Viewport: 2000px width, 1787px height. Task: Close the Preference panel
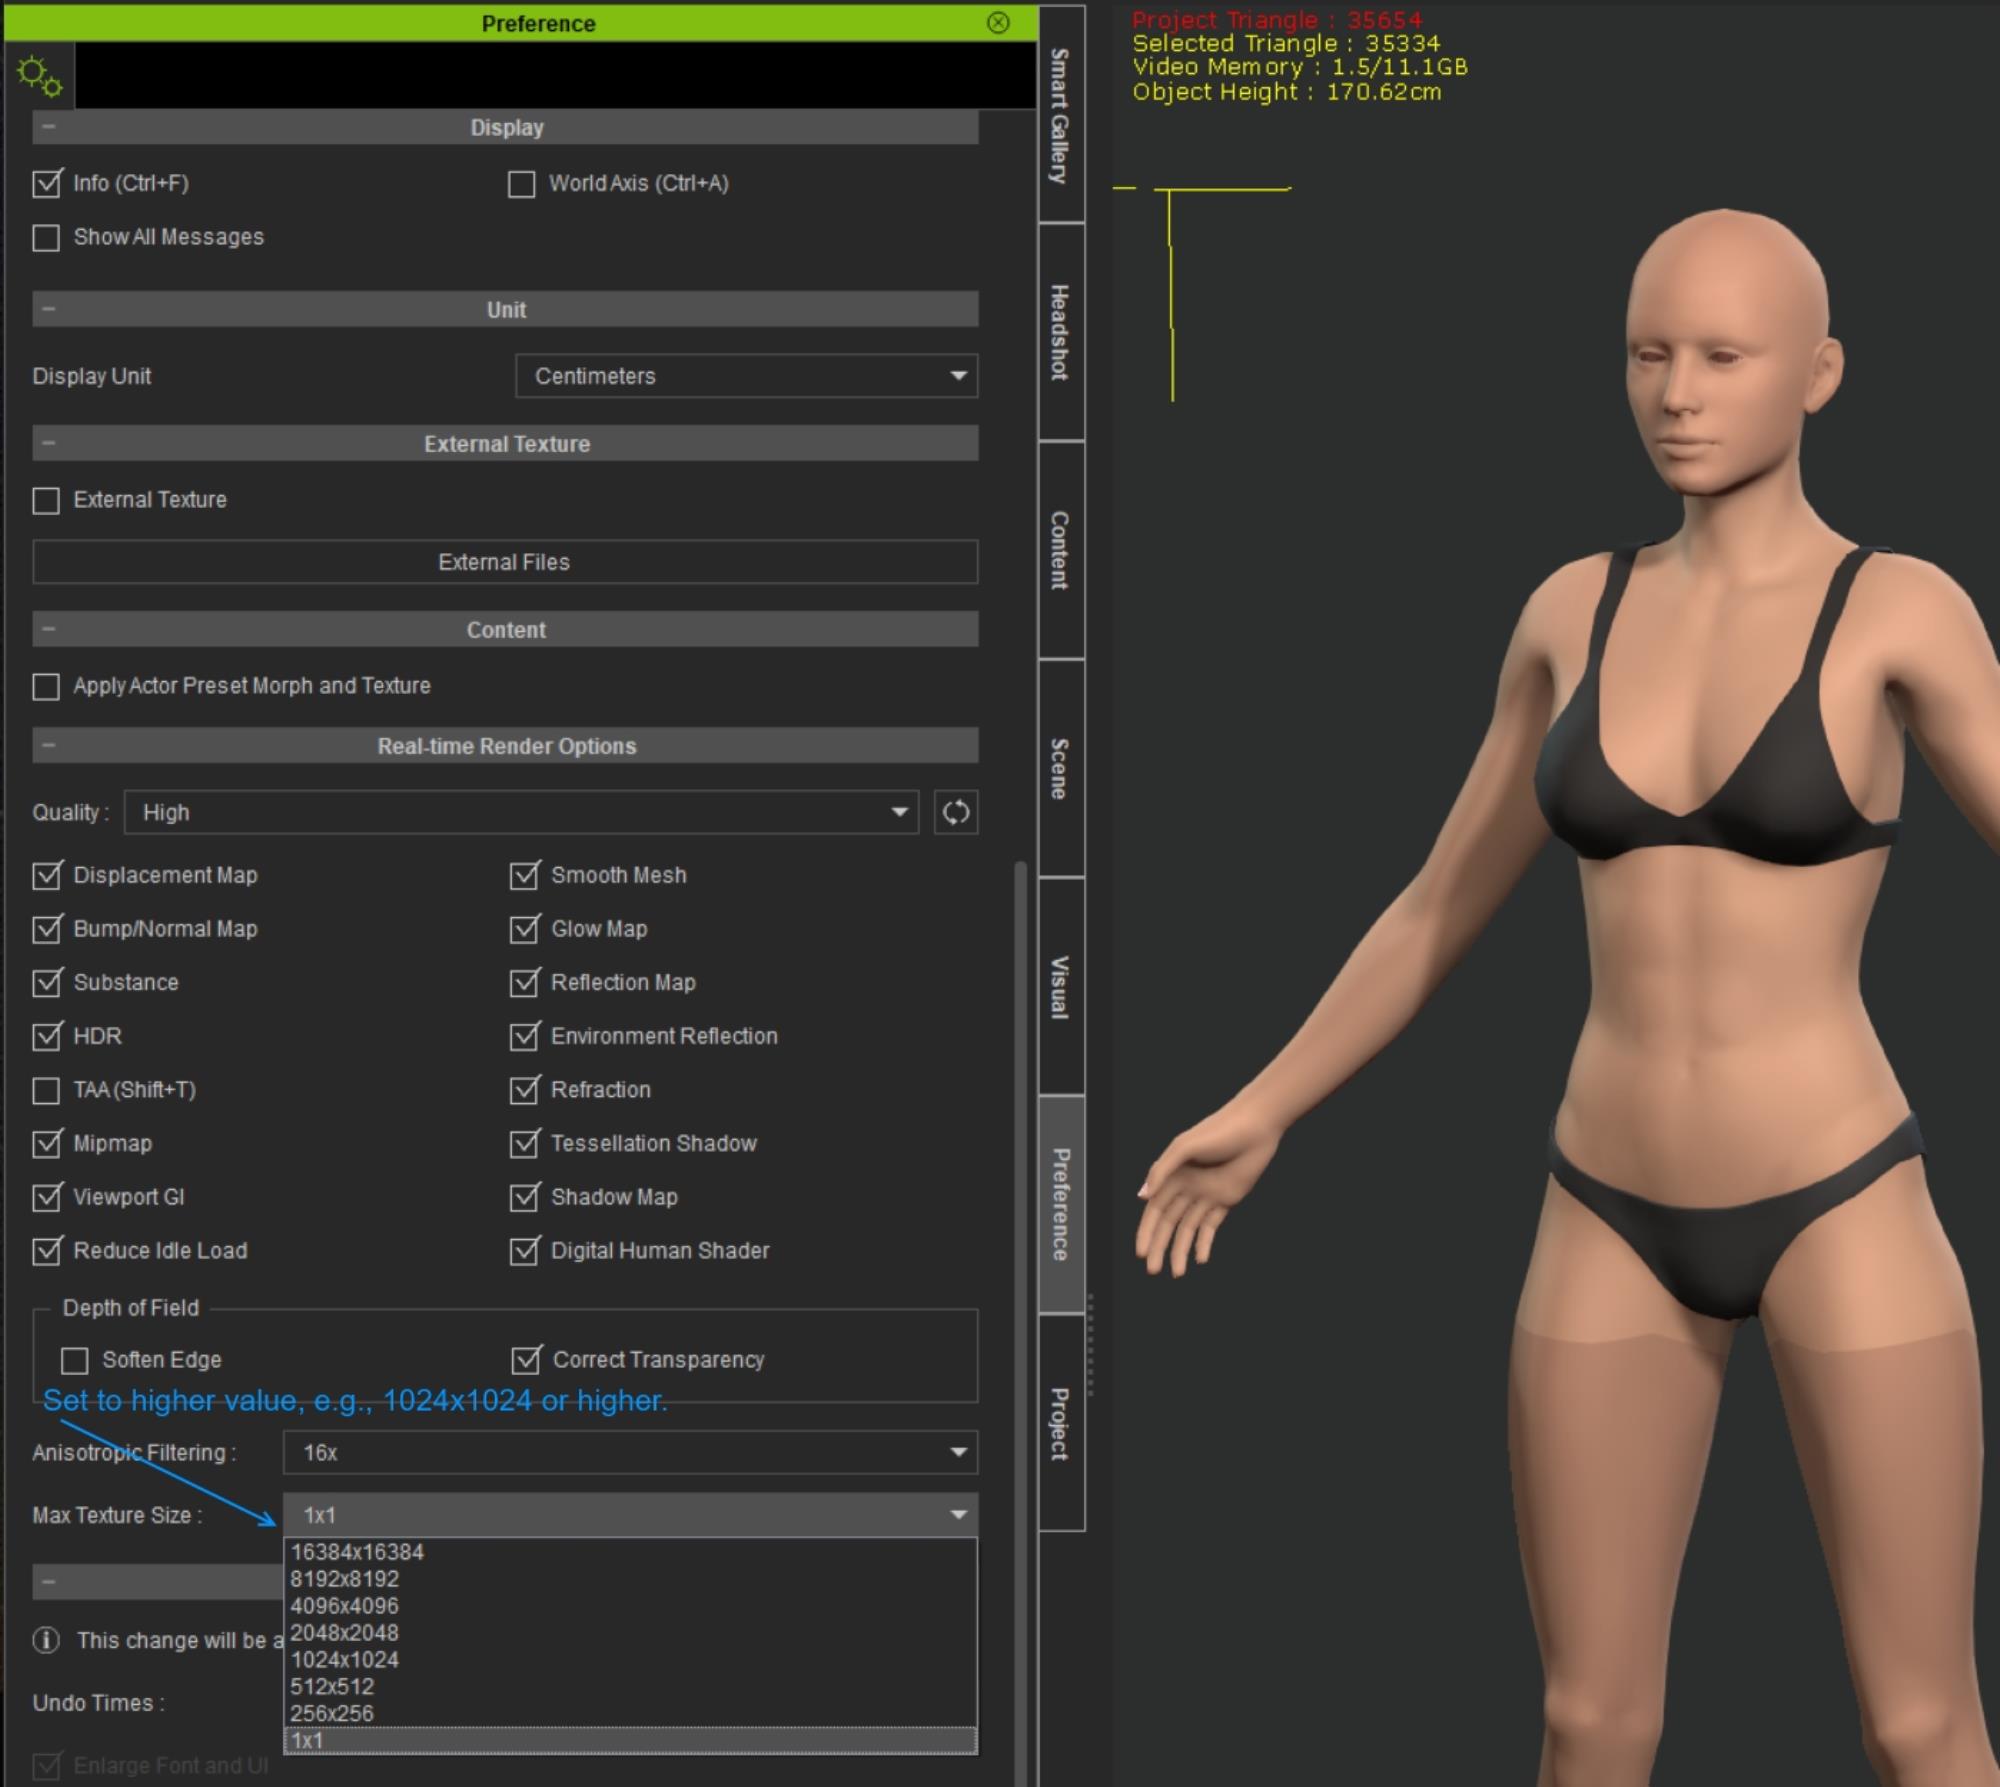(x=998, y=23)
